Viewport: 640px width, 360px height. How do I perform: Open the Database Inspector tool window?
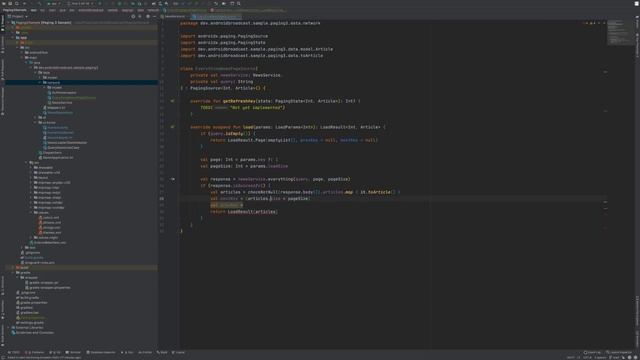point(101,352)
